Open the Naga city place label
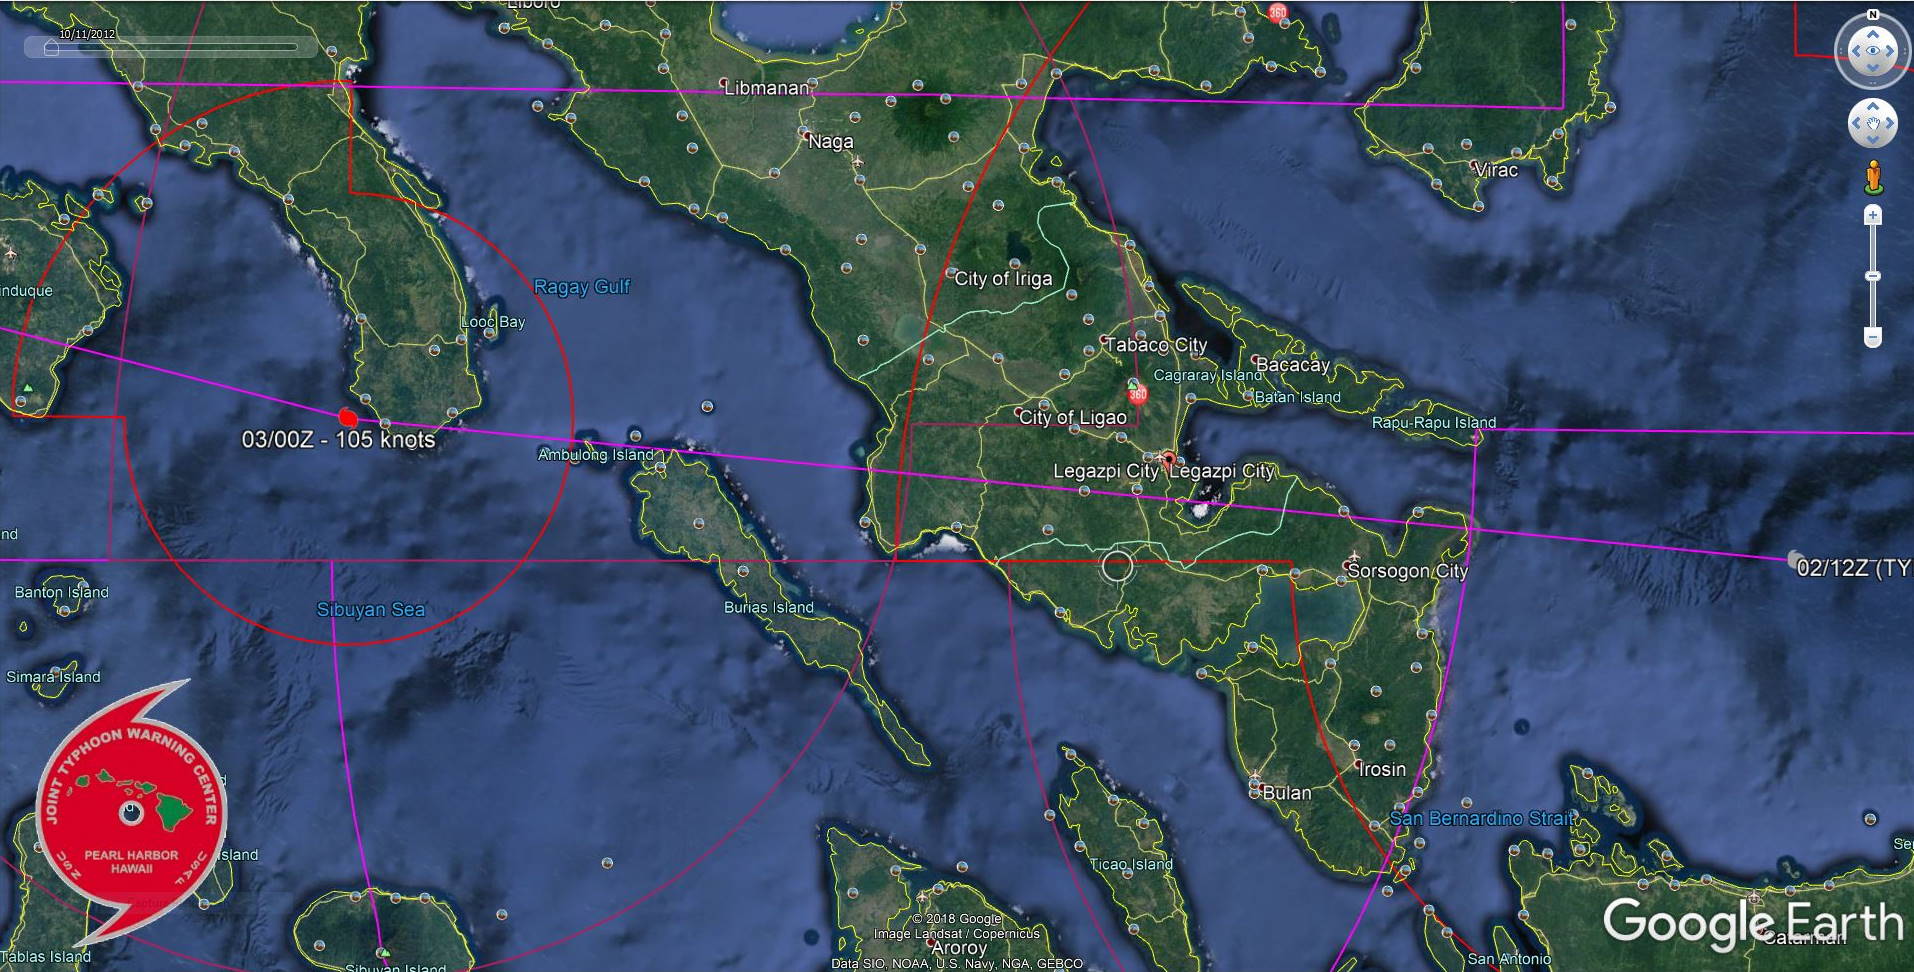The height and width of the screenshot is (972, 1914). (830, 142)
